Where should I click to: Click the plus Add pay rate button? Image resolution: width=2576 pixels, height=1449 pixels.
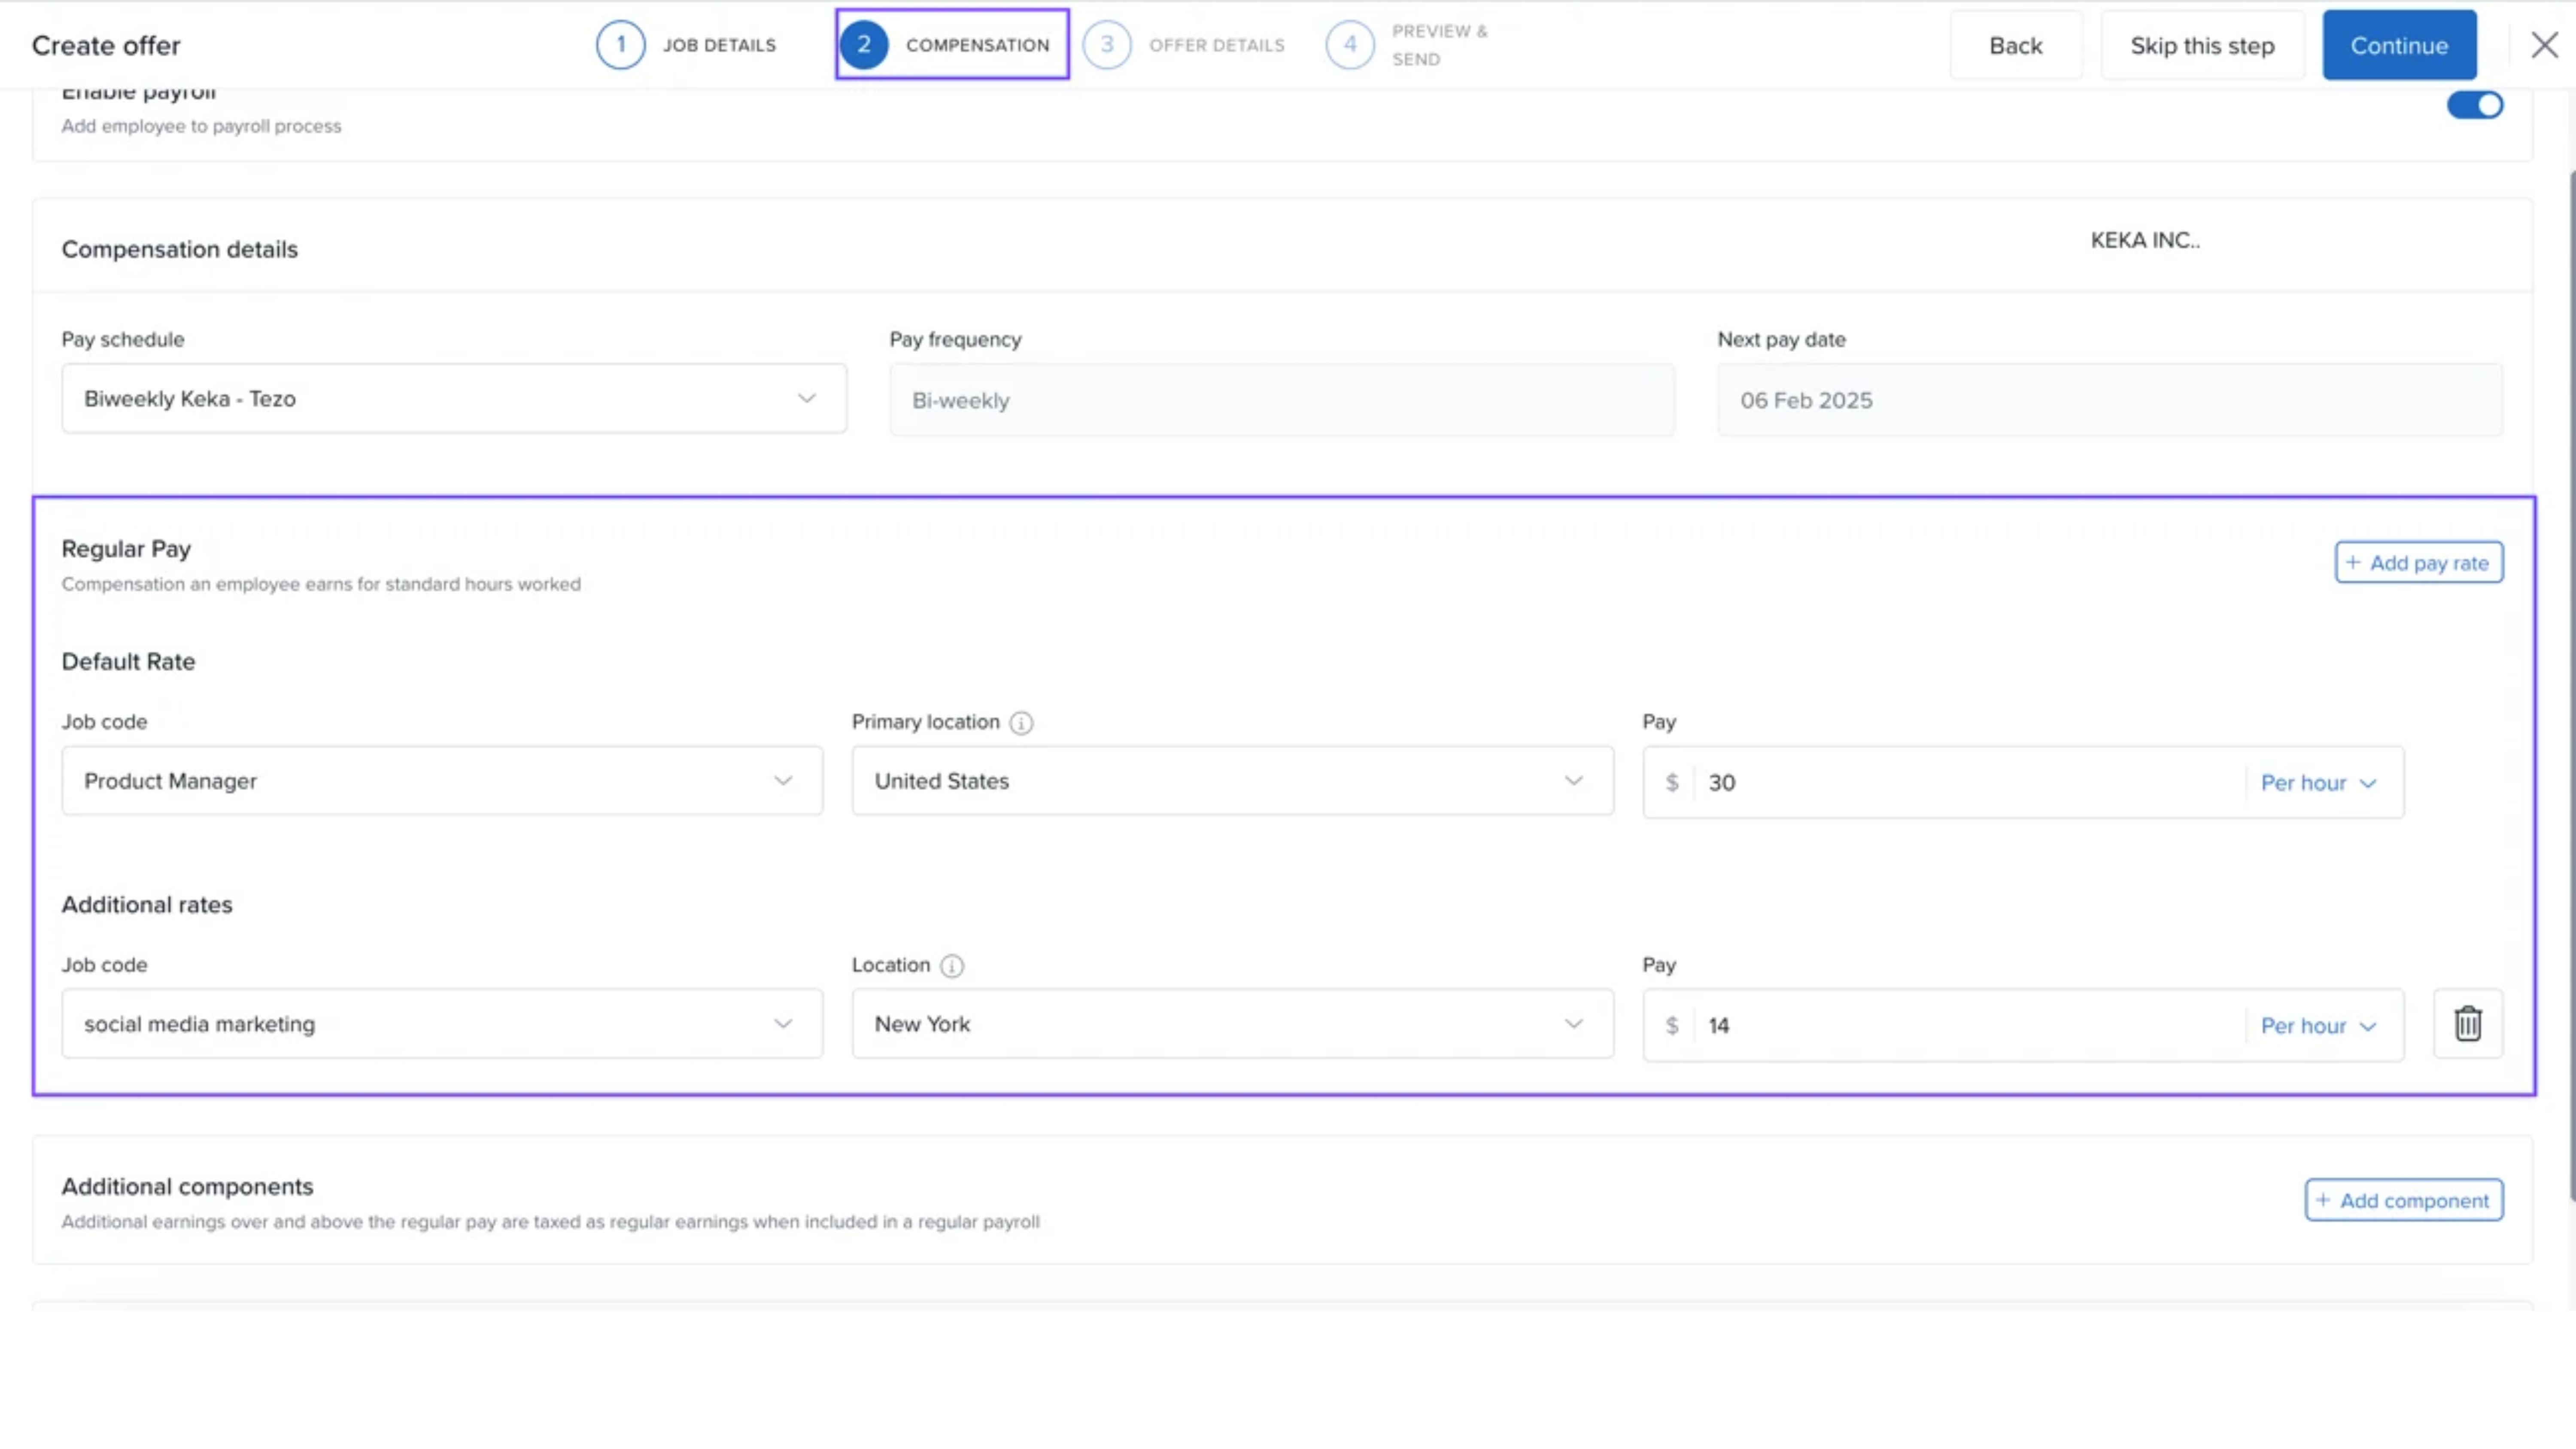click(2418, 563)
